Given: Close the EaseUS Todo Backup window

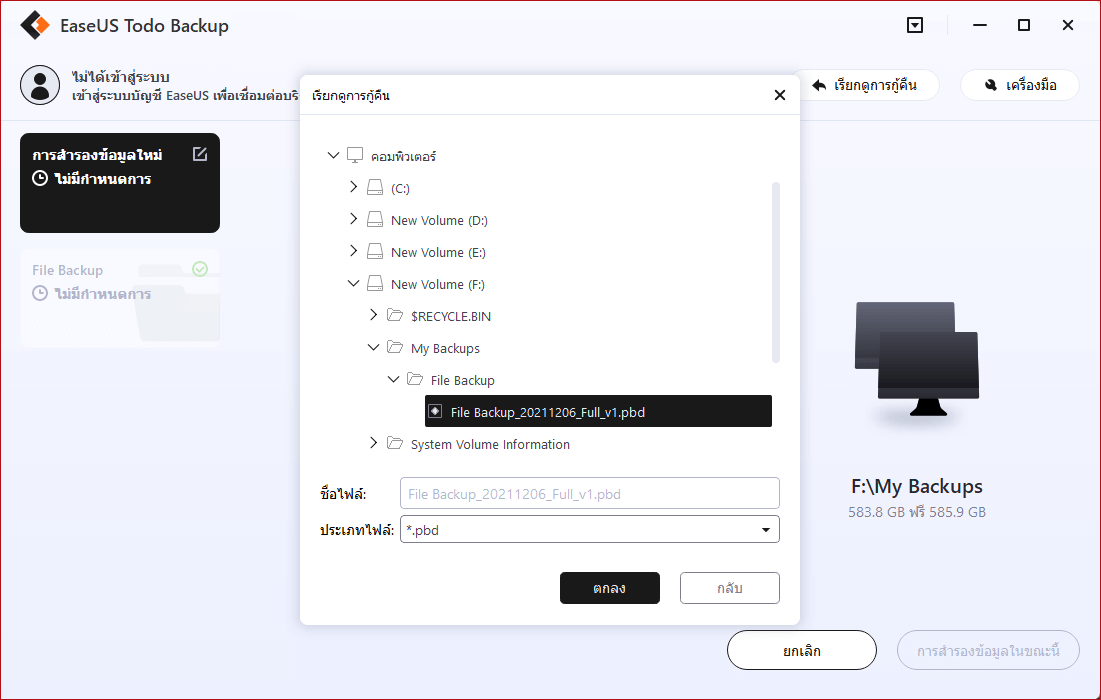Looking at the screenshot, I should pyautogui.click(x=1068, y=25).
